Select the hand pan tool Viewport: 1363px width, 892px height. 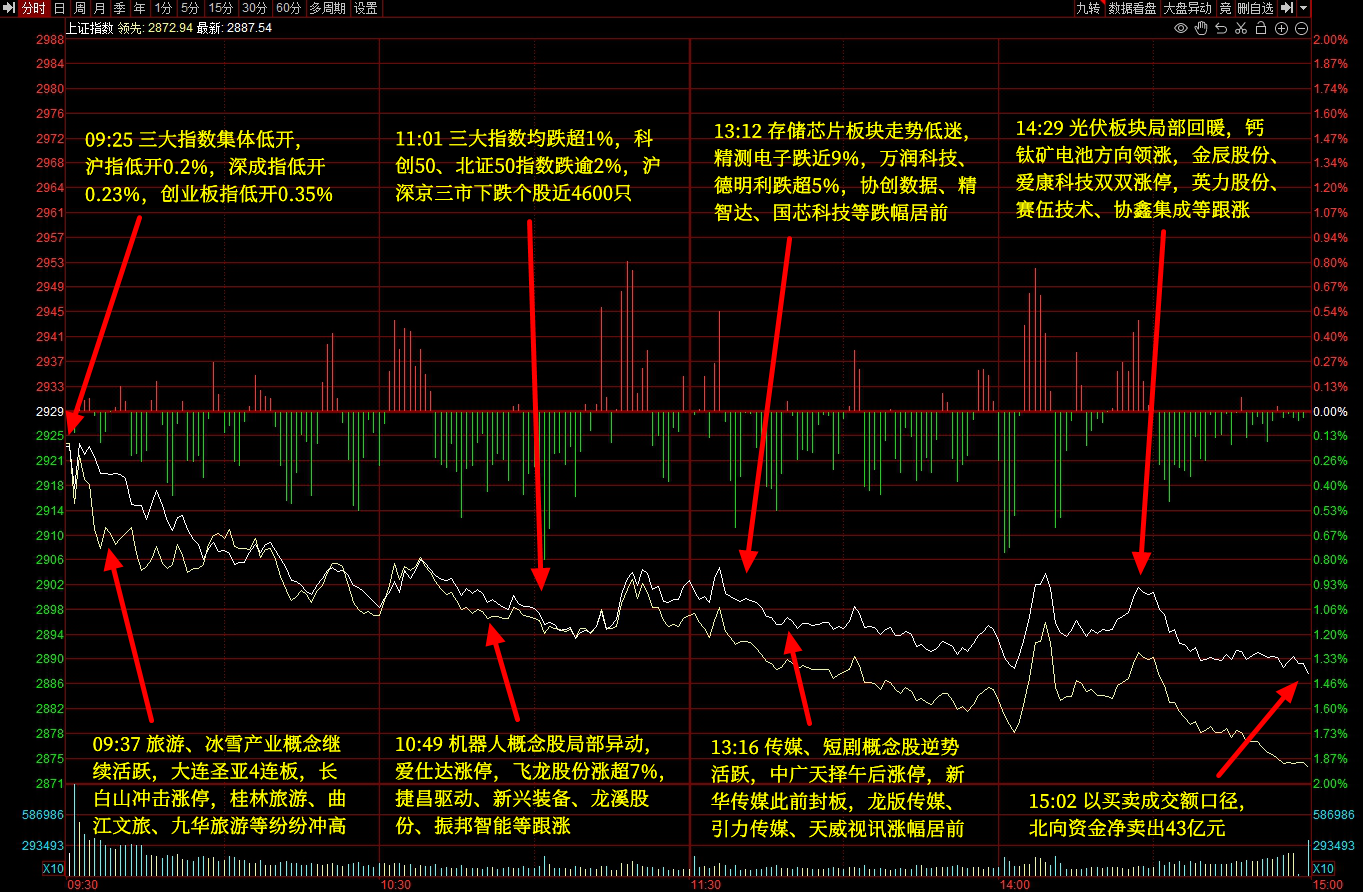tap(1201, 28)
